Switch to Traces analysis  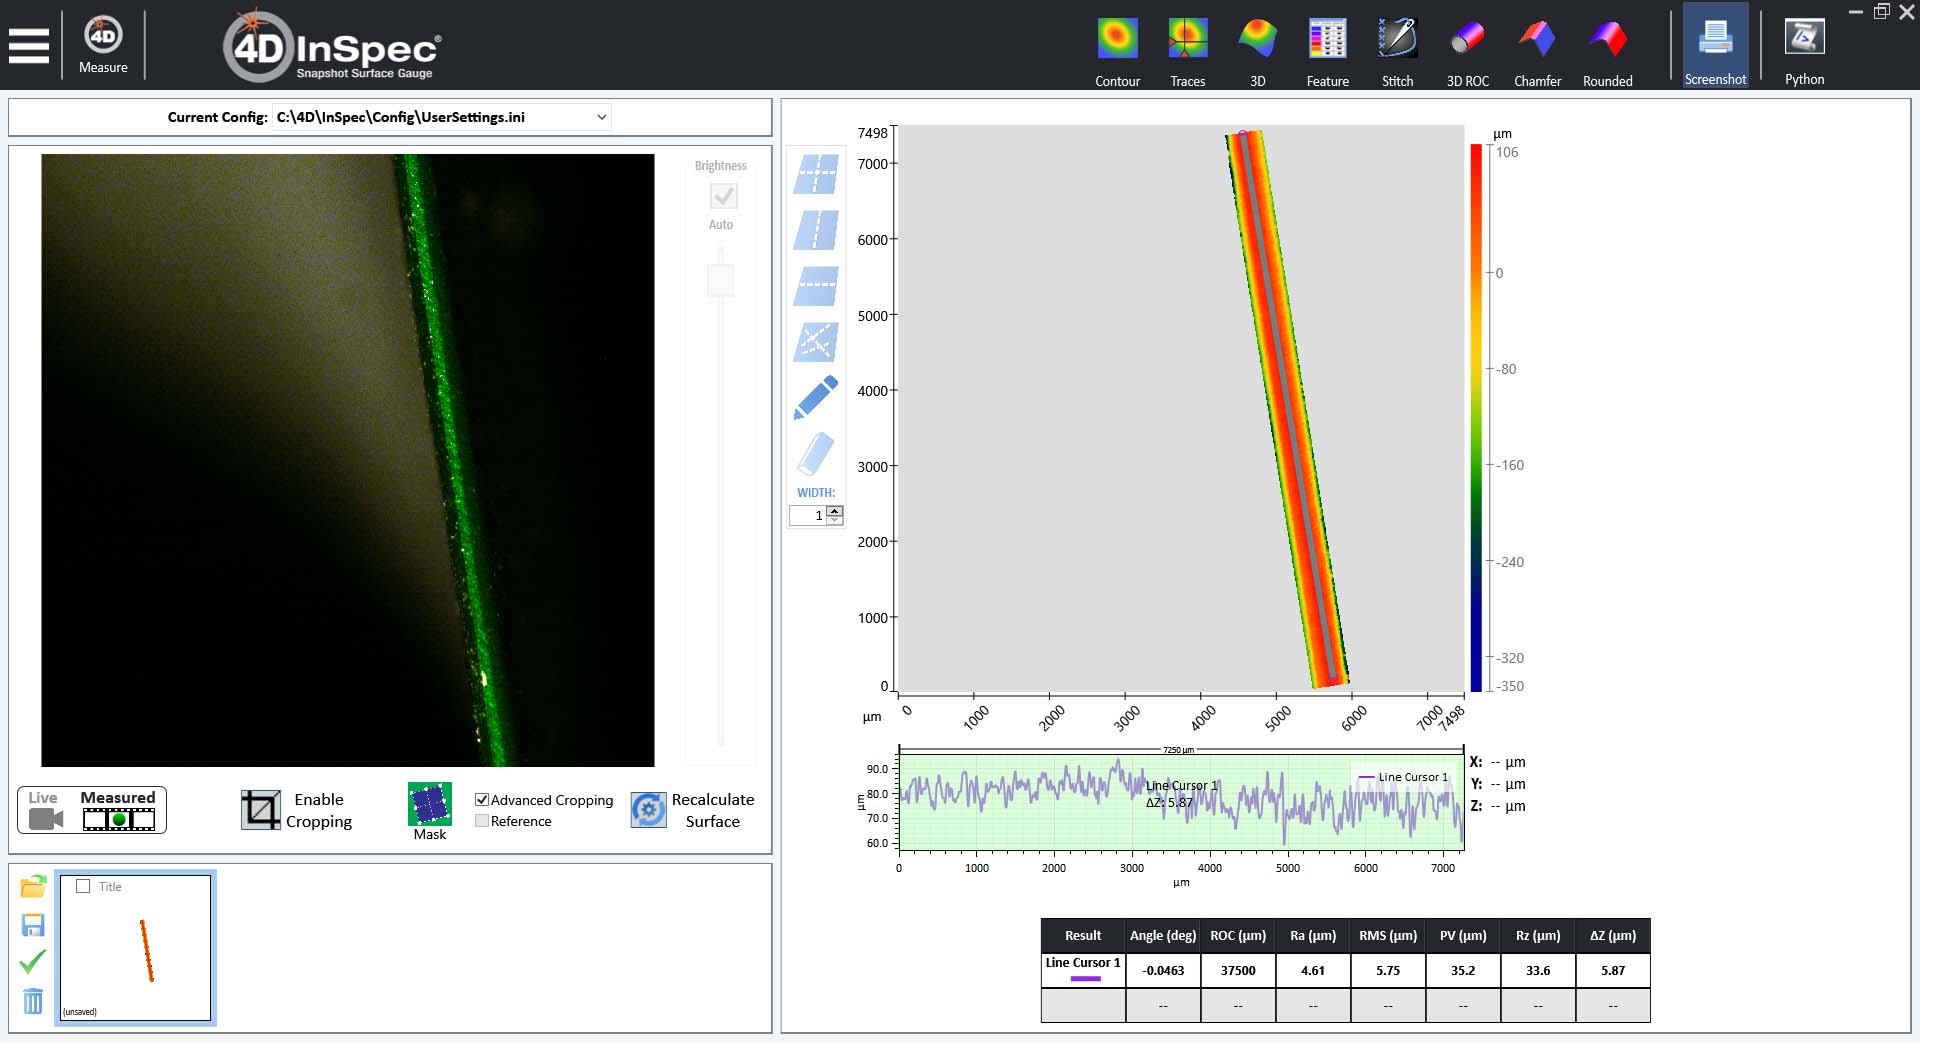[x=1188, y=53]
